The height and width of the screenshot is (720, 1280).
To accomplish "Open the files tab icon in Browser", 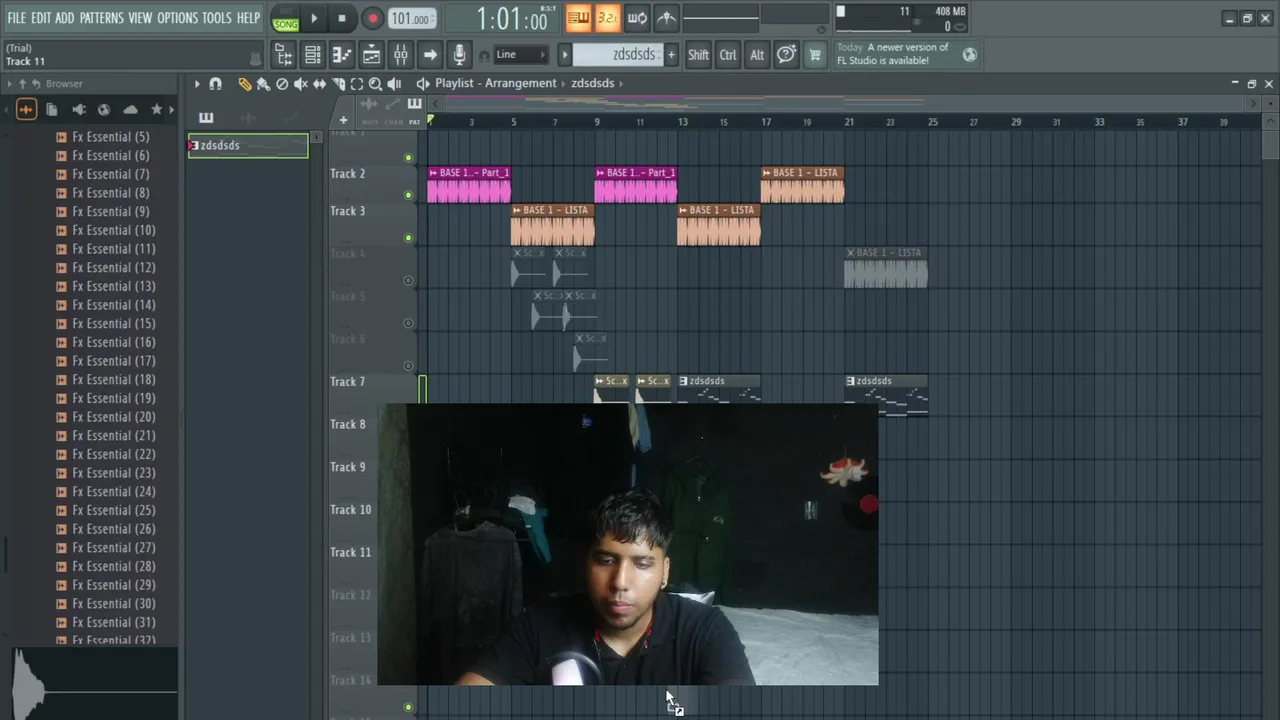I will [52, 110].
